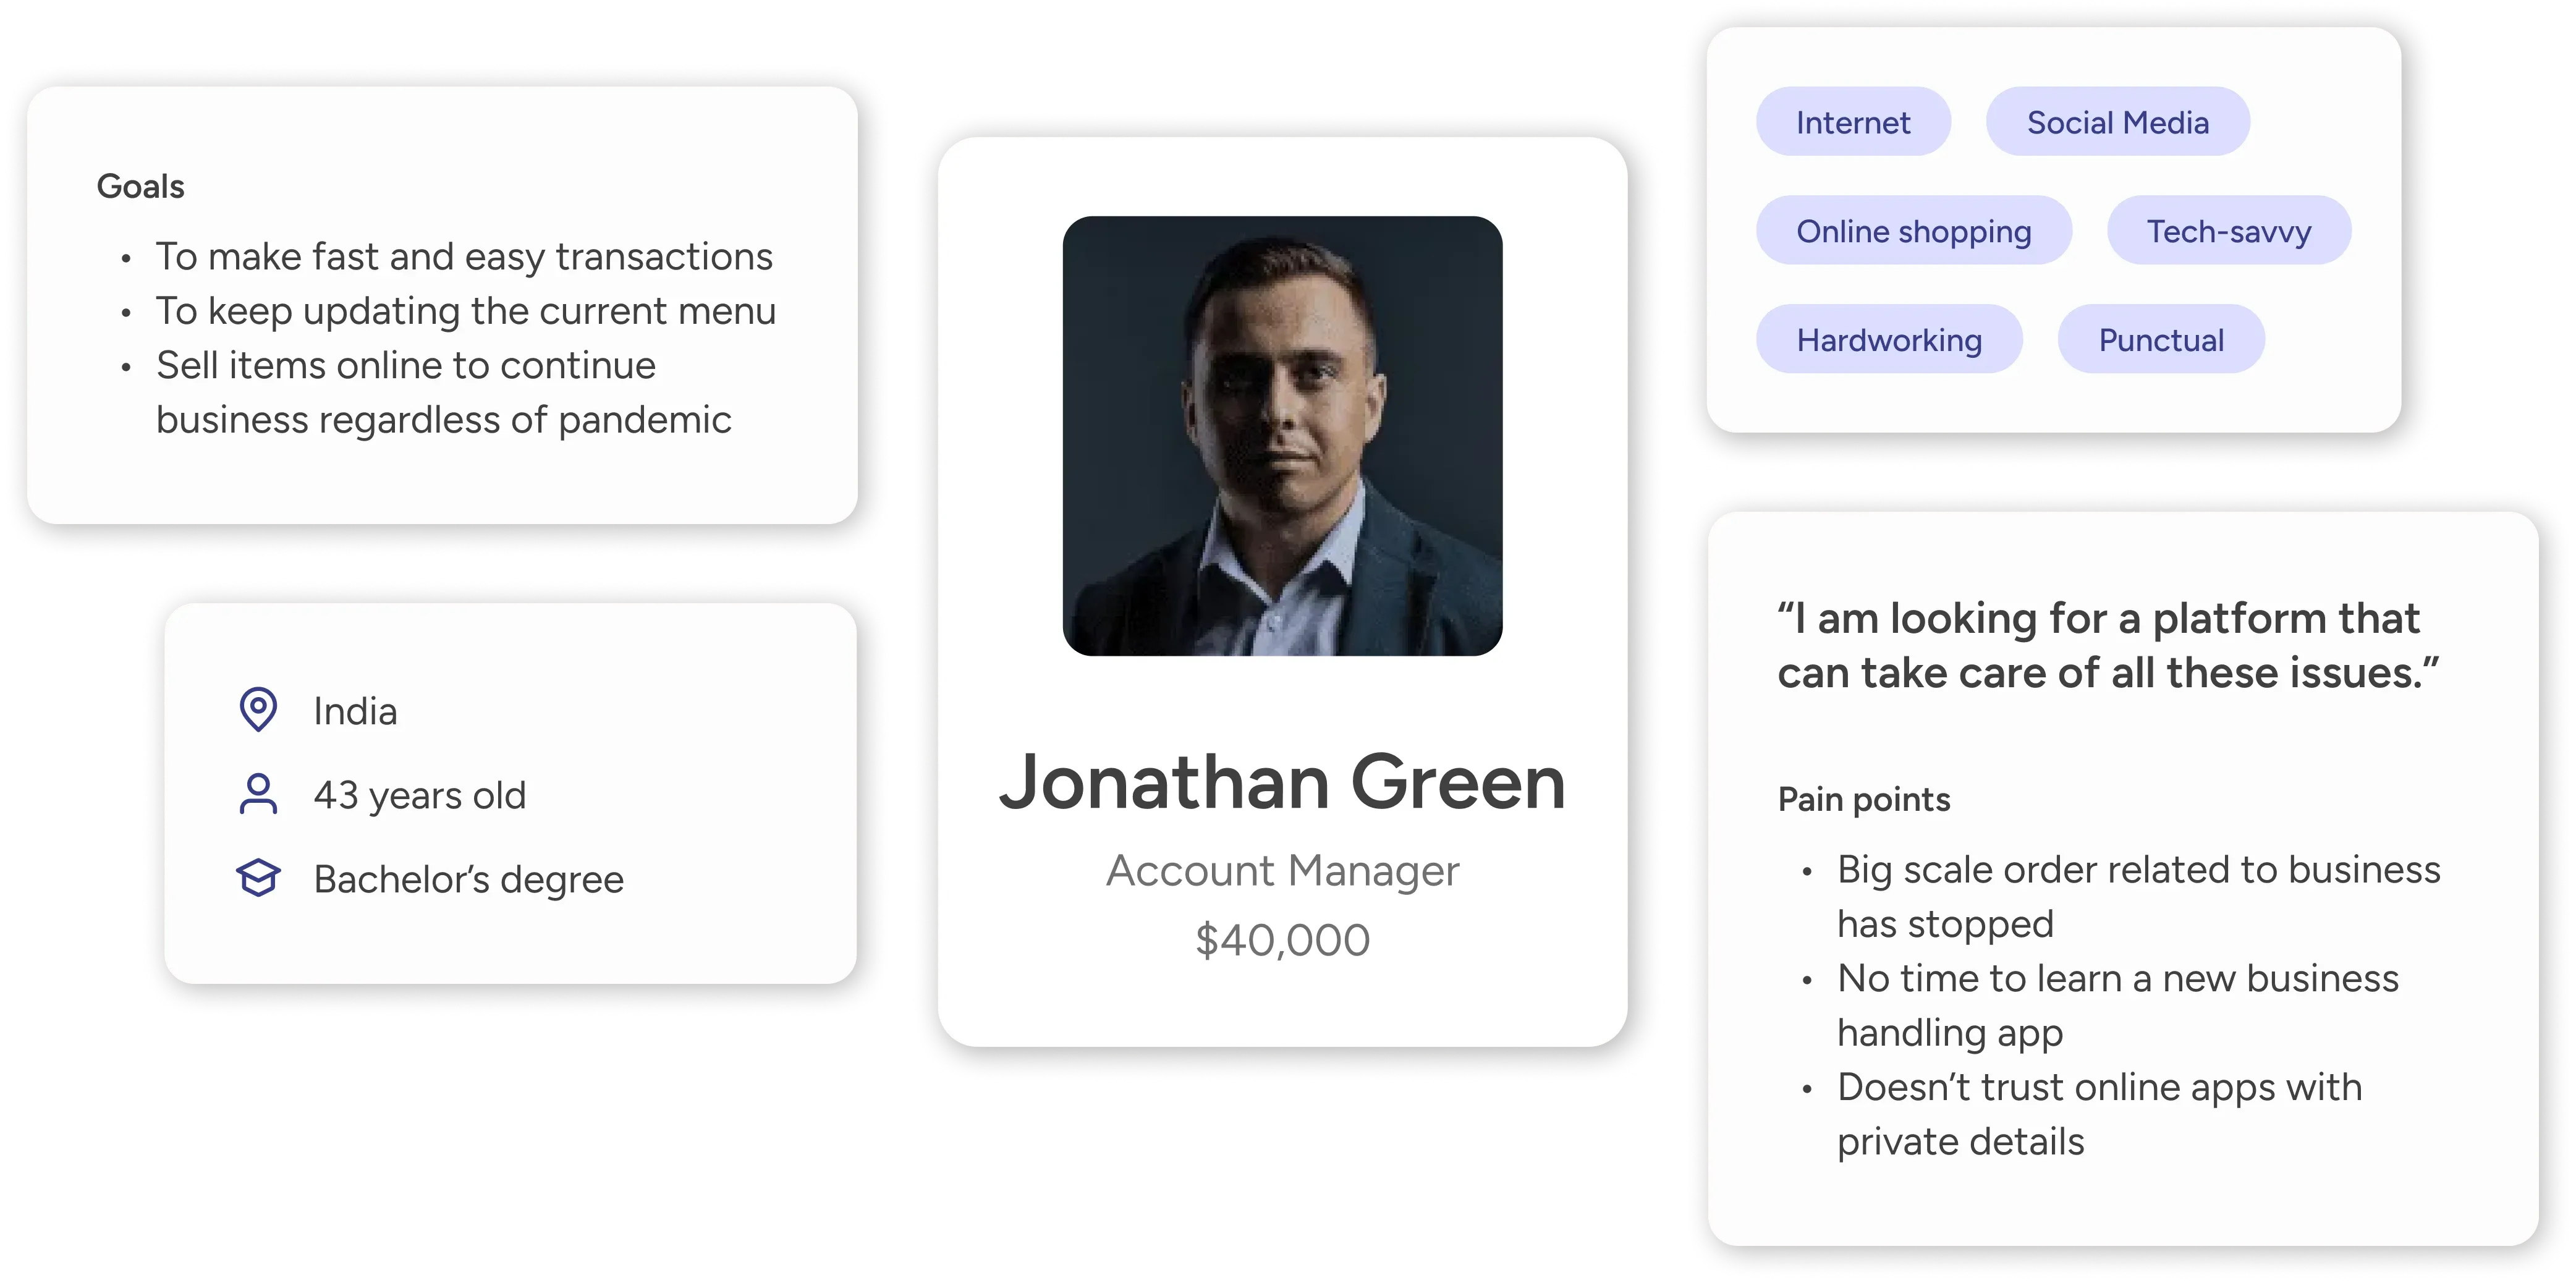Click the name Jonathan Green
This screenshot has width=2576, height=1283.
pos(1282,782)
